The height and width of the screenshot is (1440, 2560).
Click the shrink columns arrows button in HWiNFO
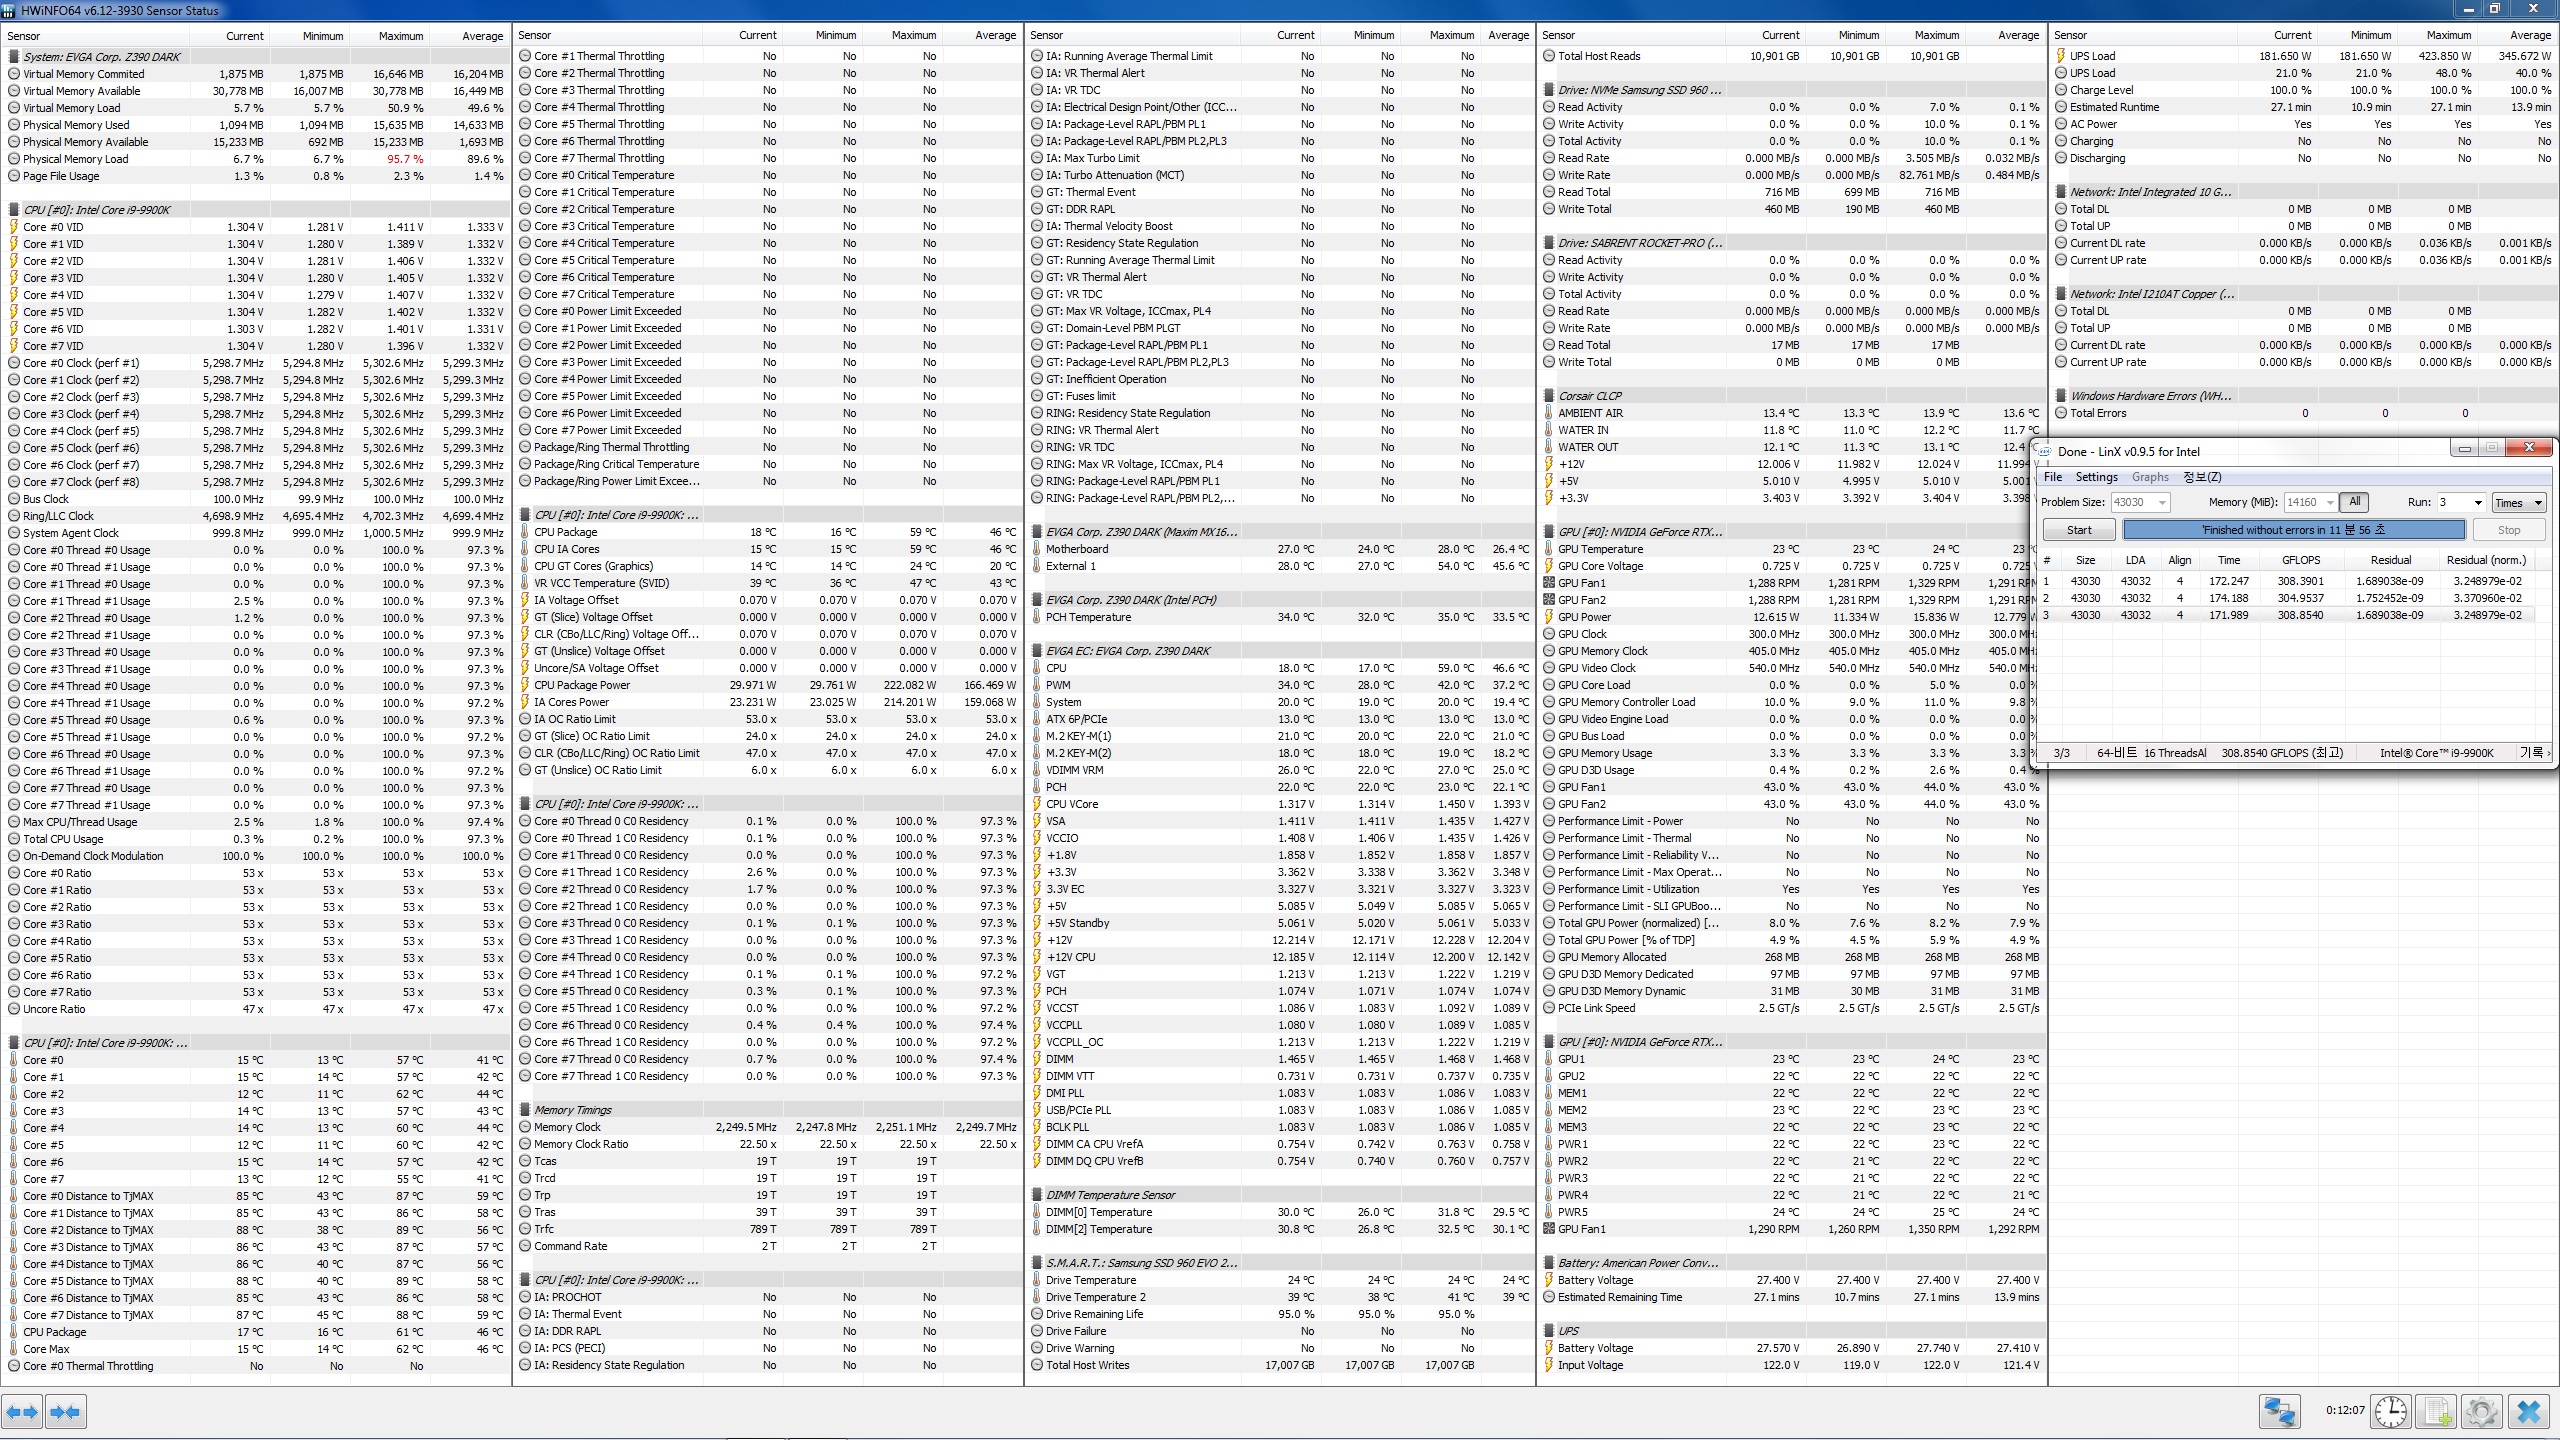65,1412
